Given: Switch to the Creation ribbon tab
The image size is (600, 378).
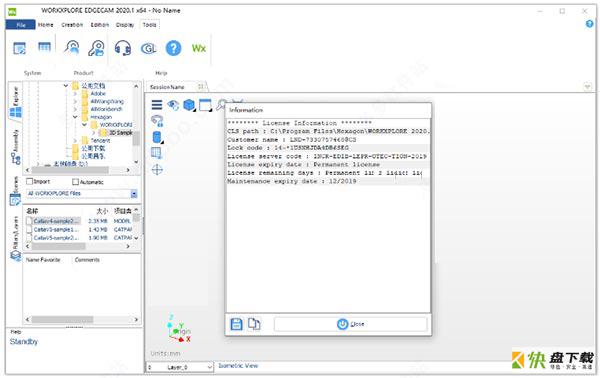Looking at the screenshot, I should pyautogui.click(x=72, y=24).
